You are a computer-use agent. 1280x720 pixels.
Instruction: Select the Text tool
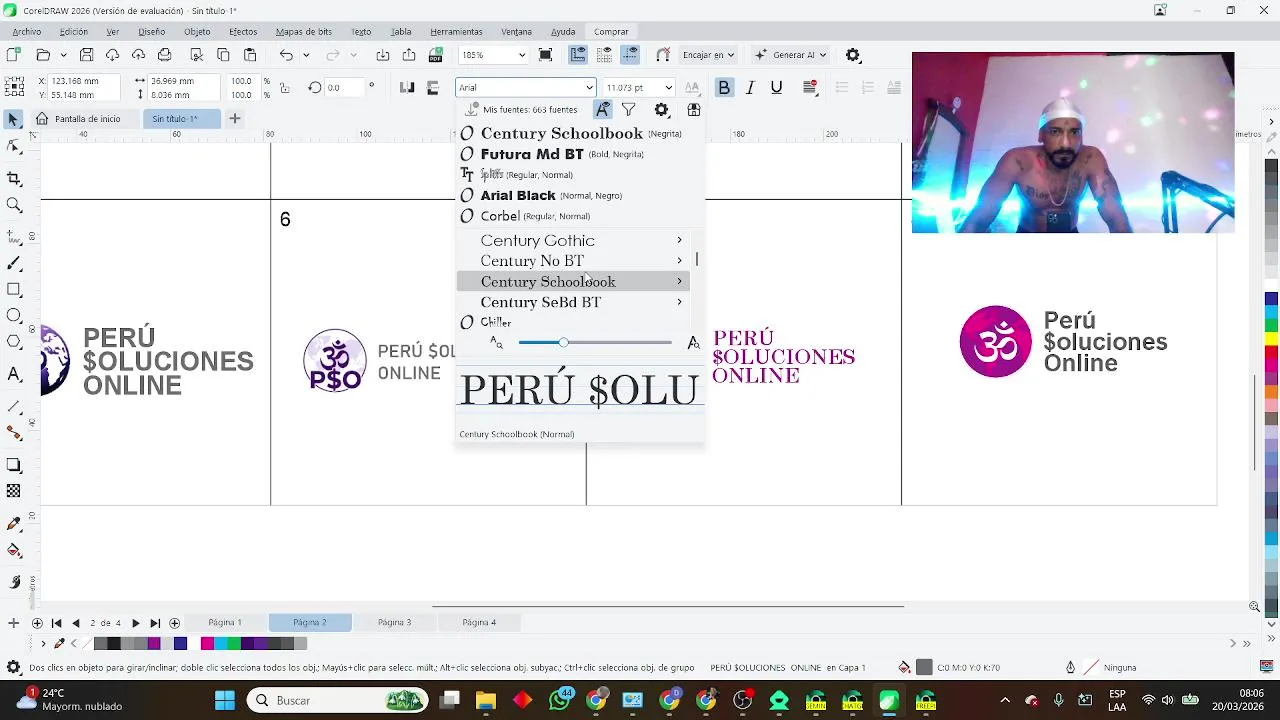pyautogui.click(x=13, y=374)
